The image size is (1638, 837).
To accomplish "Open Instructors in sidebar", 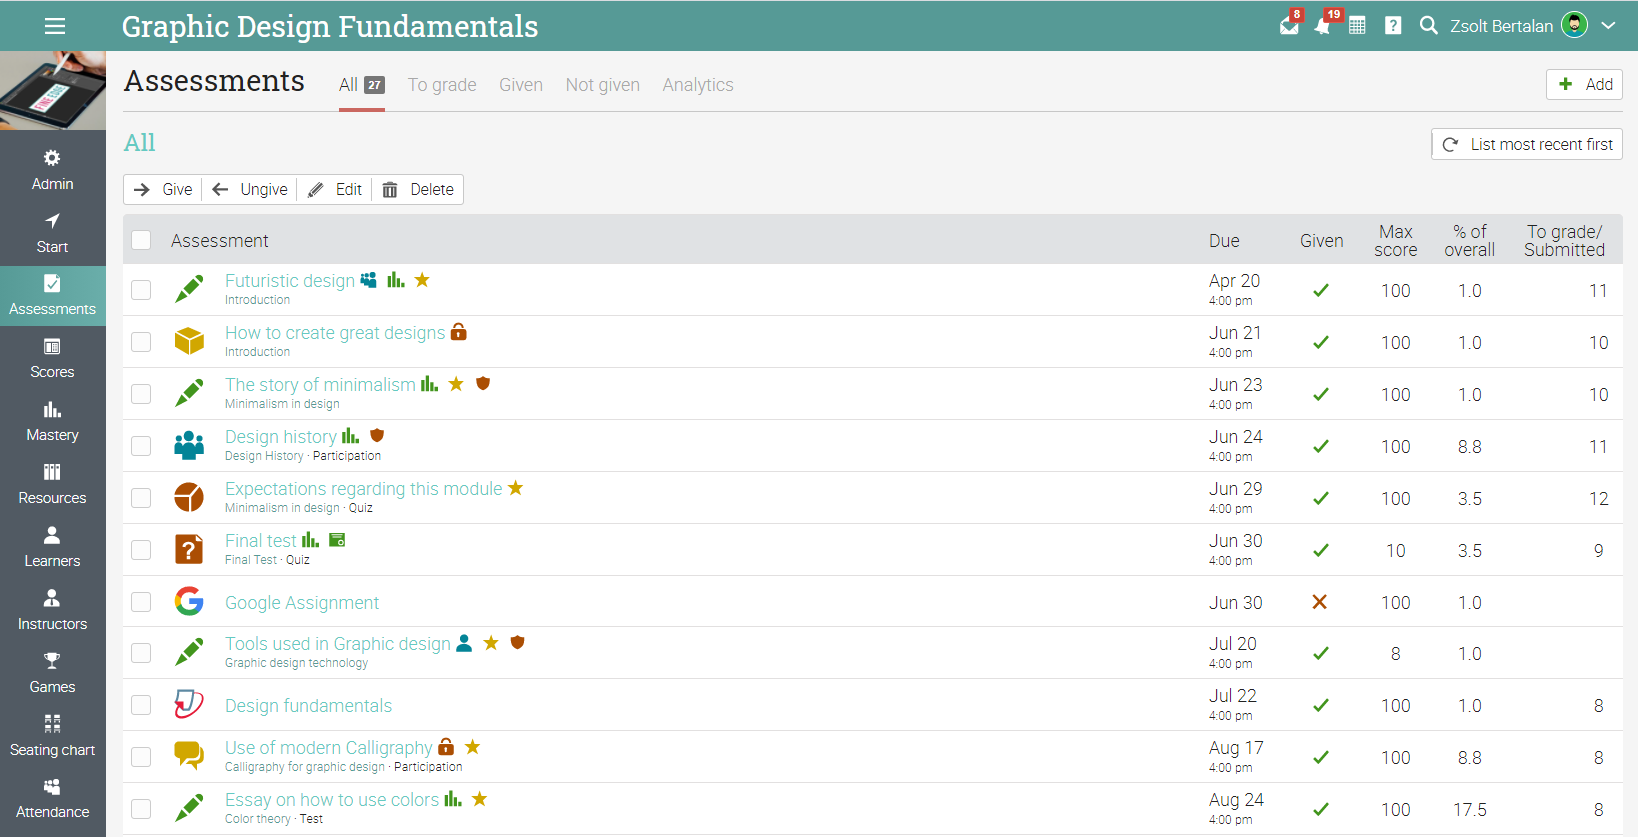I will tap(52, 611).
